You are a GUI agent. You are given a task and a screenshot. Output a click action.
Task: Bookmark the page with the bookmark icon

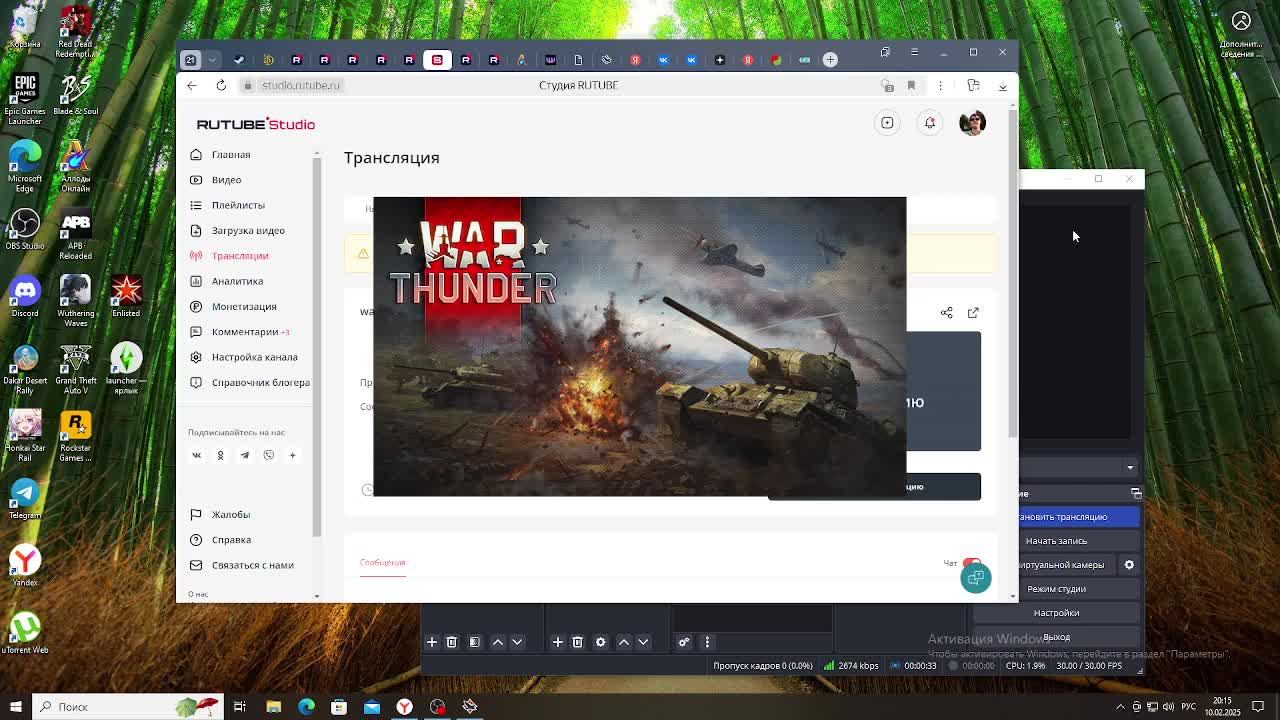[911, 86]
